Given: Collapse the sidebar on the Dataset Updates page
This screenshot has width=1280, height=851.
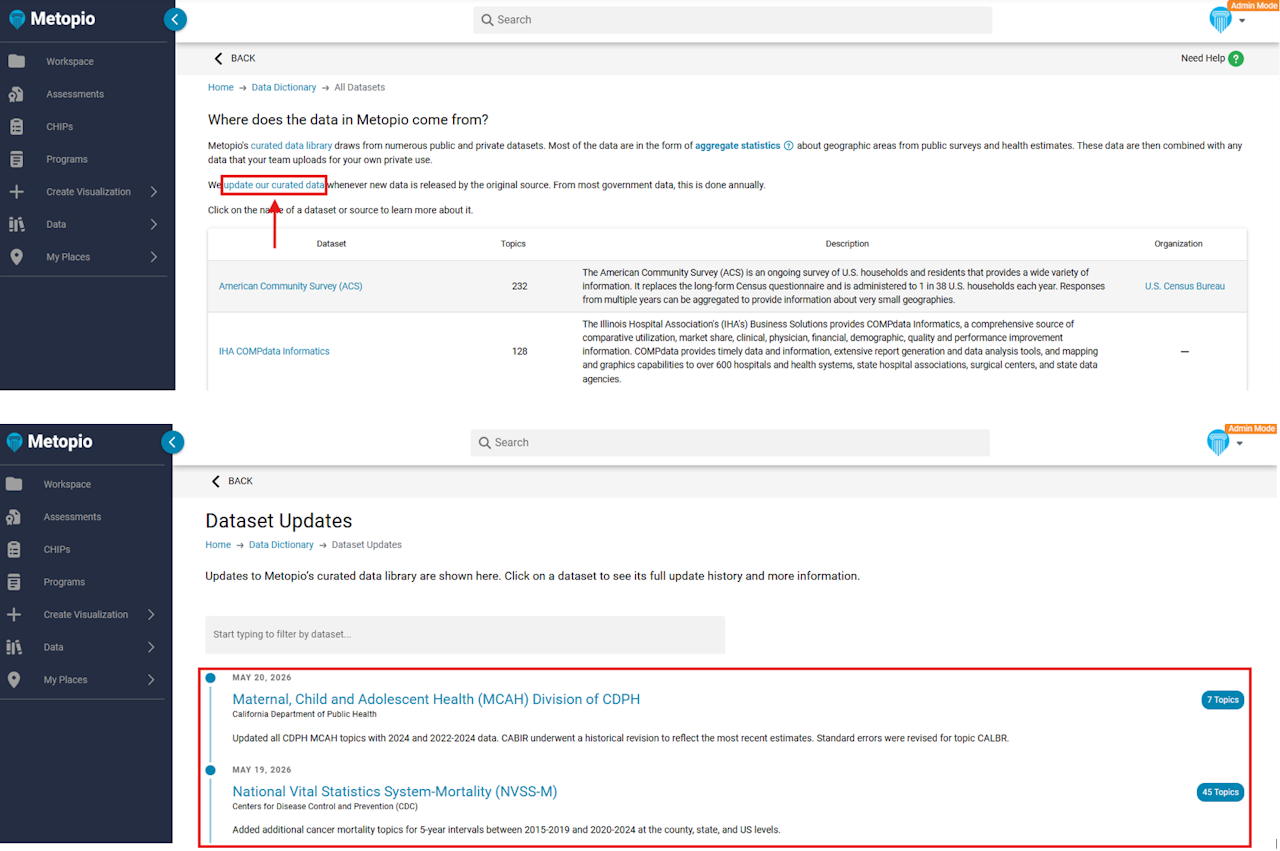Looking at the screenshot, I should [x=173, y=442].
